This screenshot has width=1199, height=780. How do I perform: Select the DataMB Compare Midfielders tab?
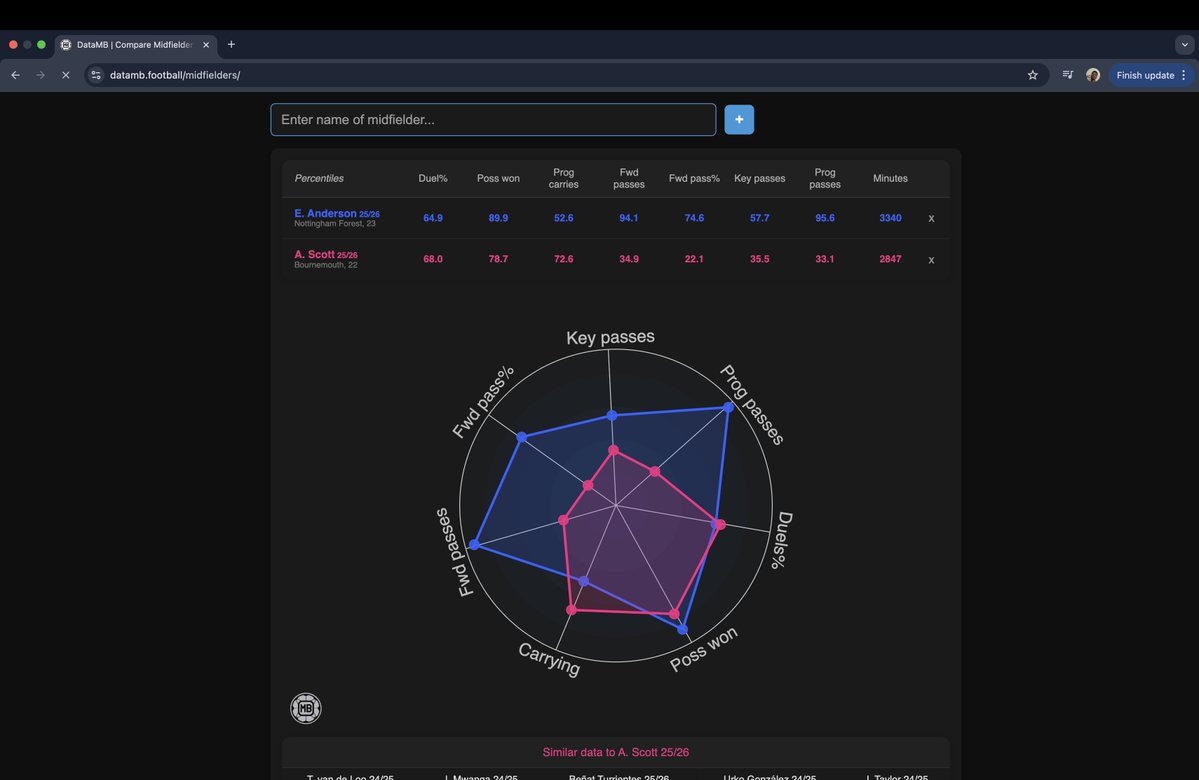pos(136,45)
